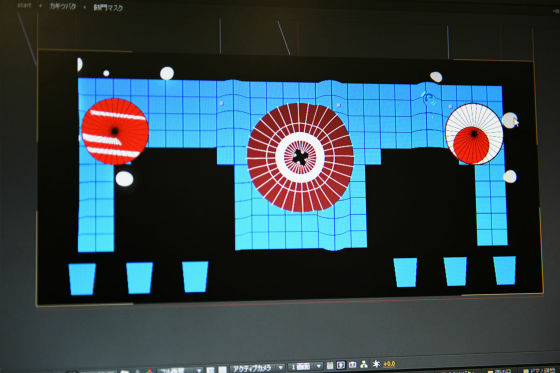Screen dimensions: 560x373
Task: Click the show channel color icon
Action: (149, 370)
